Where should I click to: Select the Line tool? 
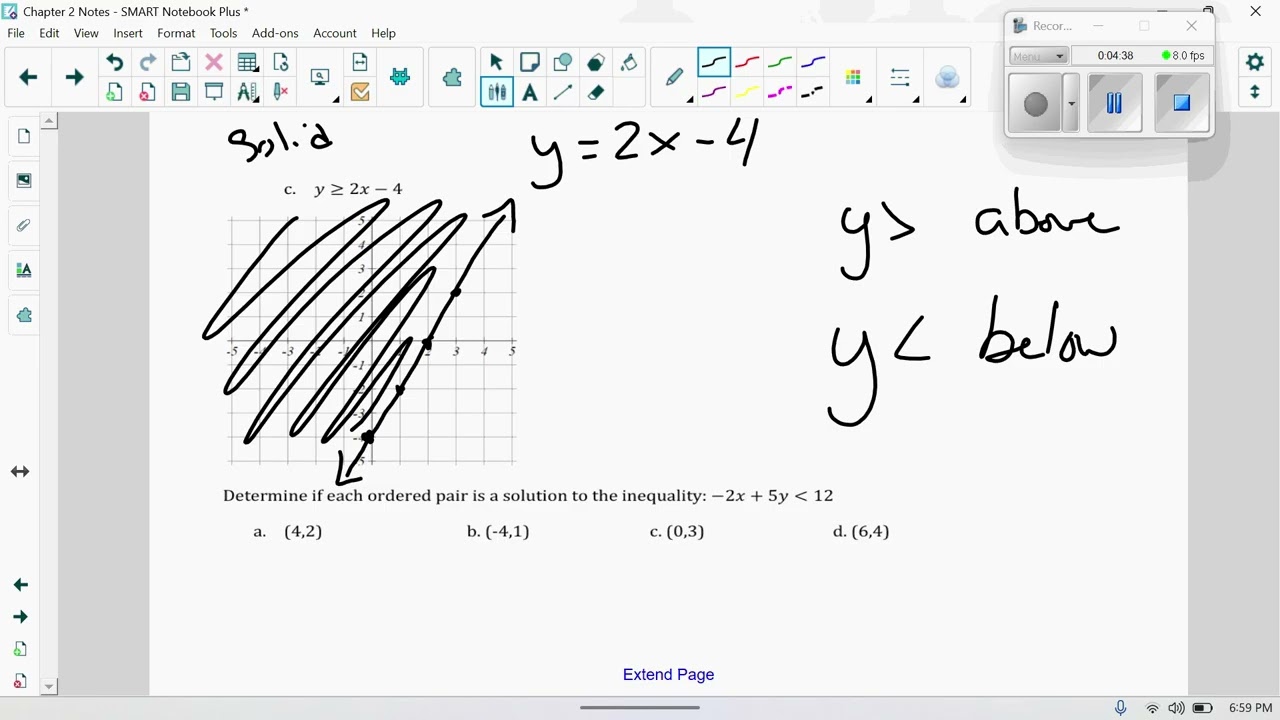(x=563, y=93)
